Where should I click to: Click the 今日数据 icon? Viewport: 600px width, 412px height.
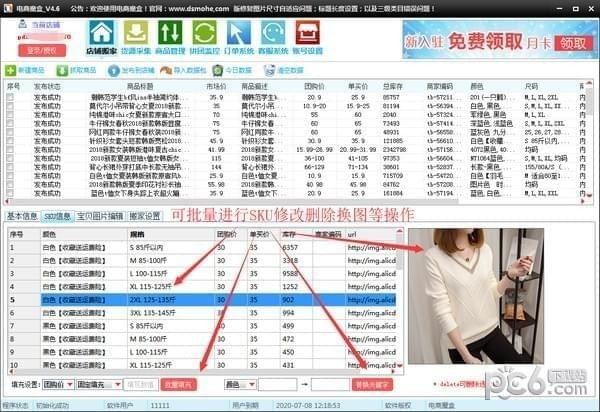point(218,70)
